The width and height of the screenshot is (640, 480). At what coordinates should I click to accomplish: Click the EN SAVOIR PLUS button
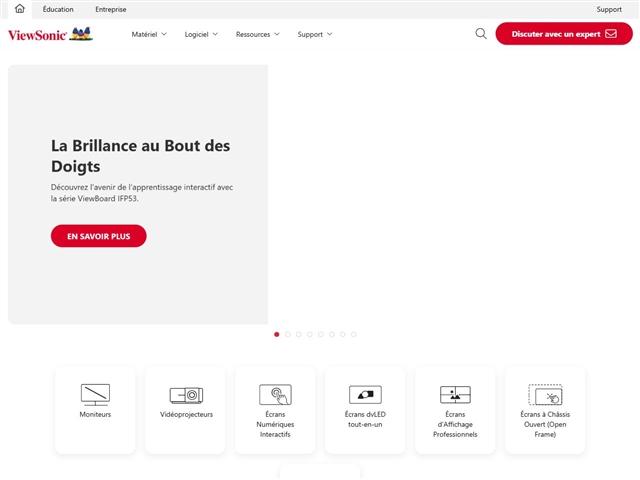[98, 236]
